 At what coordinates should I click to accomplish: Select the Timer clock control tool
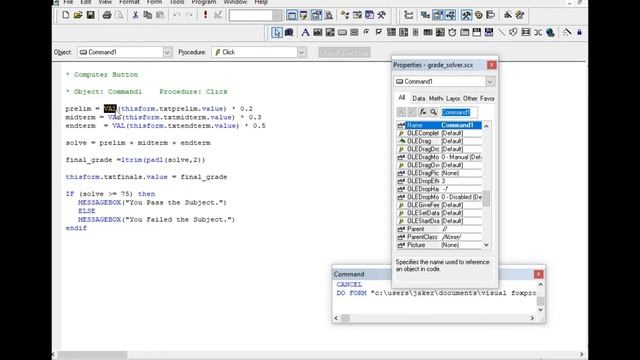pyautogui.click(x=452, y=32)
